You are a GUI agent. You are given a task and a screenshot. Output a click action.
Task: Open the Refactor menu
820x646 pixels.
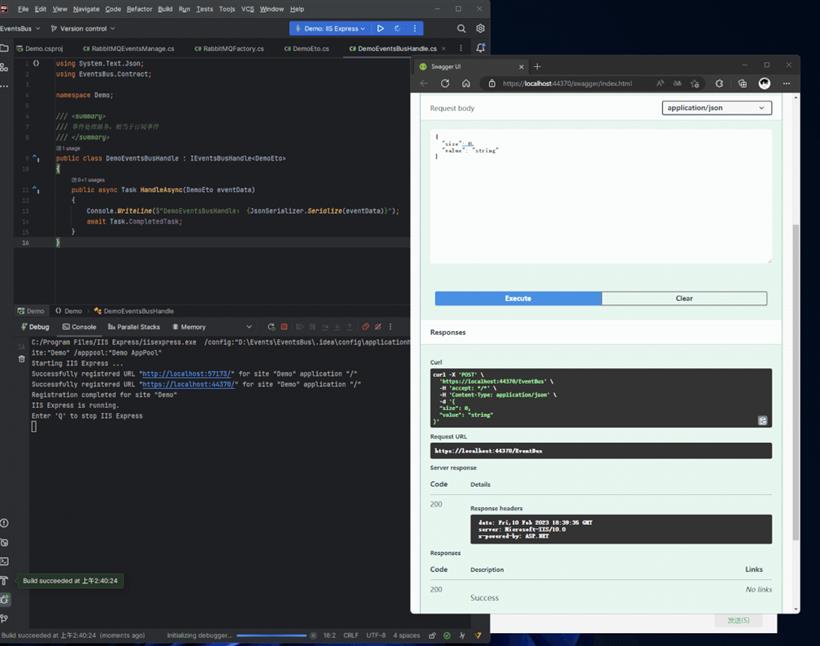tap(139, 9)
